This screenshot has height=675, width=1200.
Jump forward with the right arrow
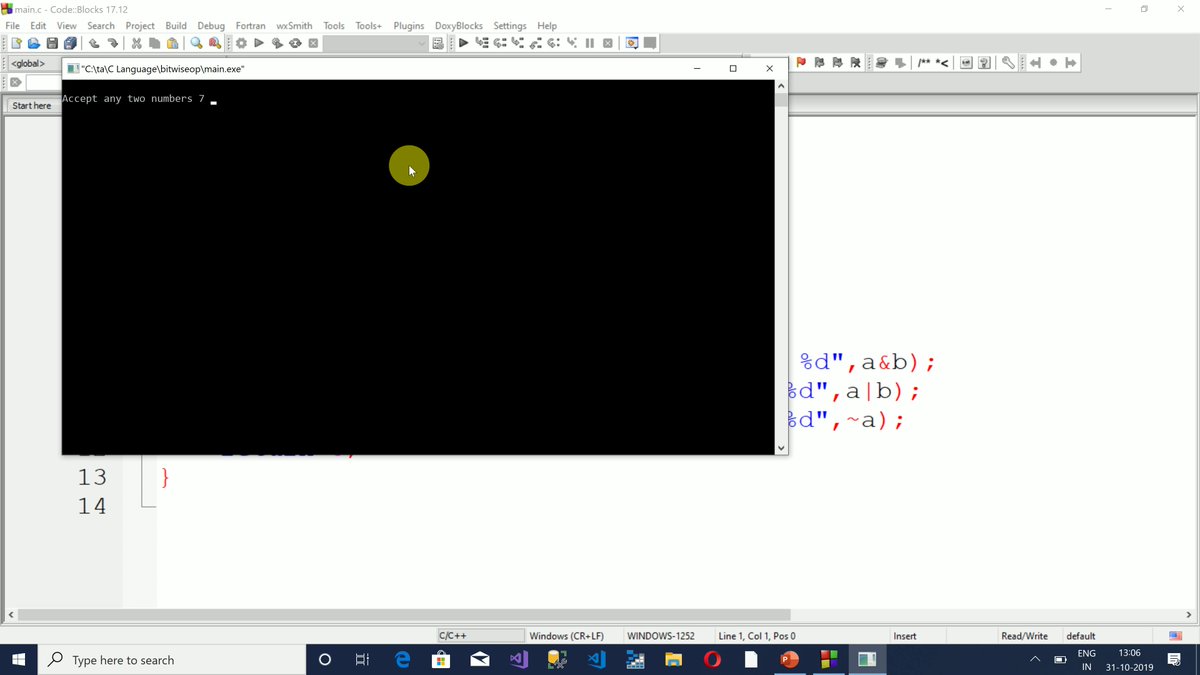pyautogui.click(x=1071, y=63)
